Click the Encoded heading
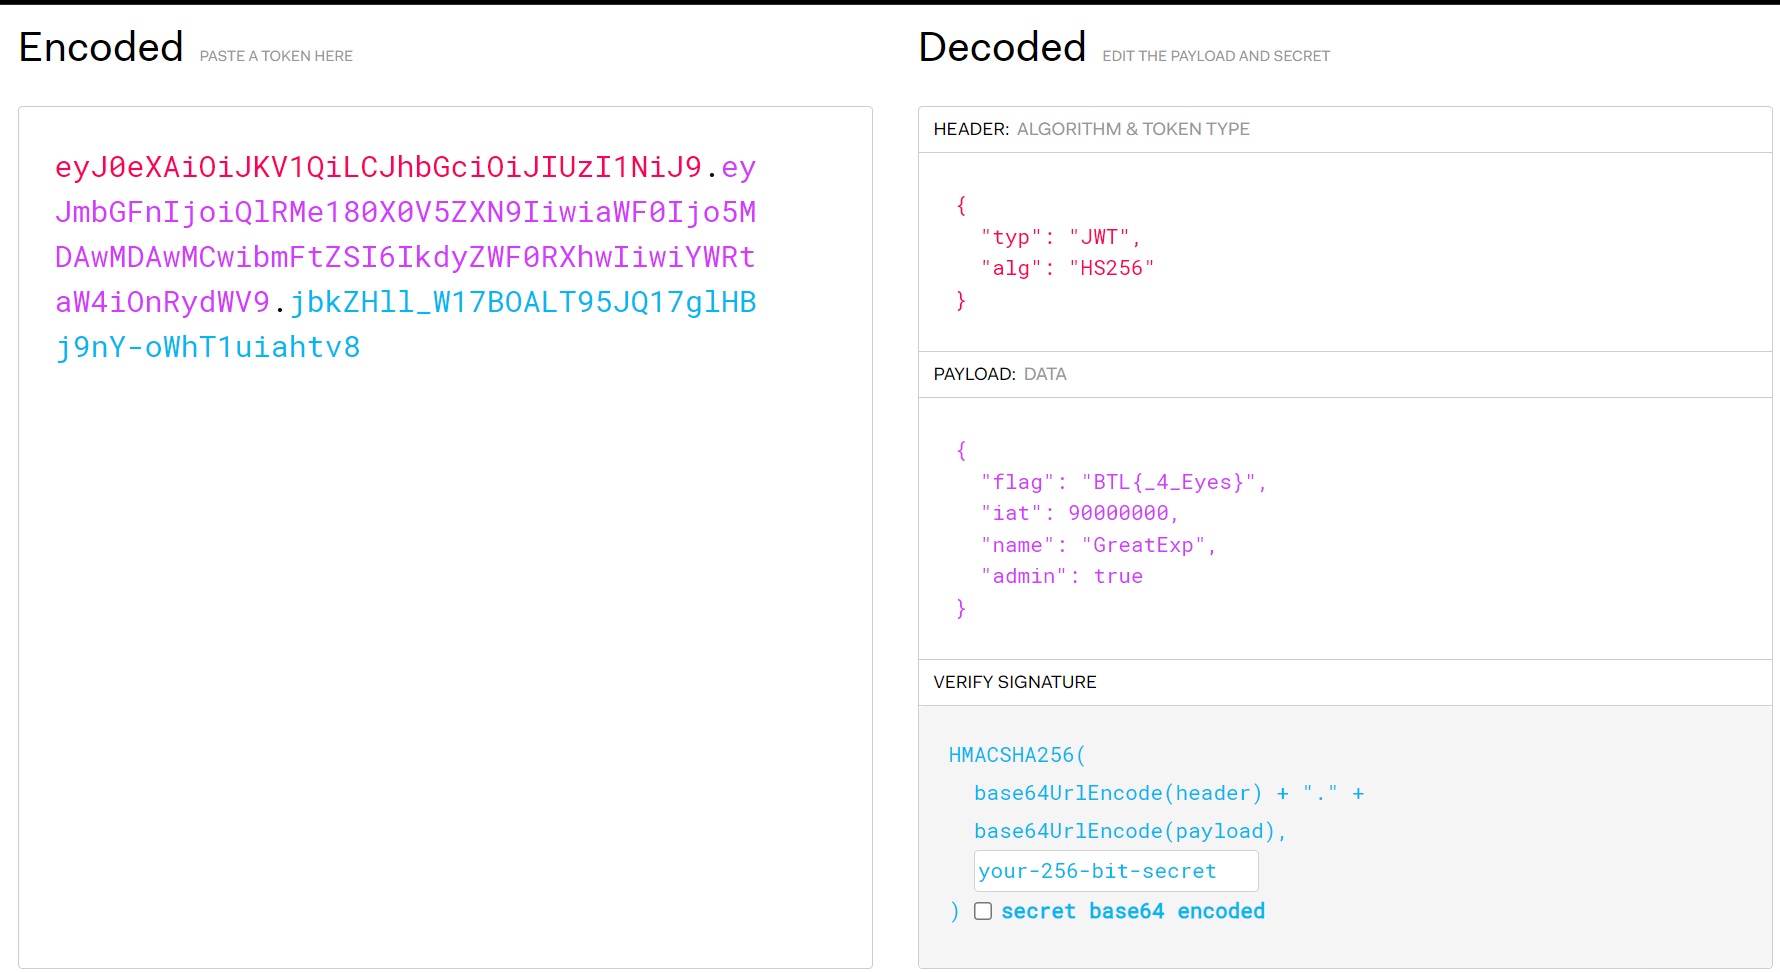 tap(101, 47)
